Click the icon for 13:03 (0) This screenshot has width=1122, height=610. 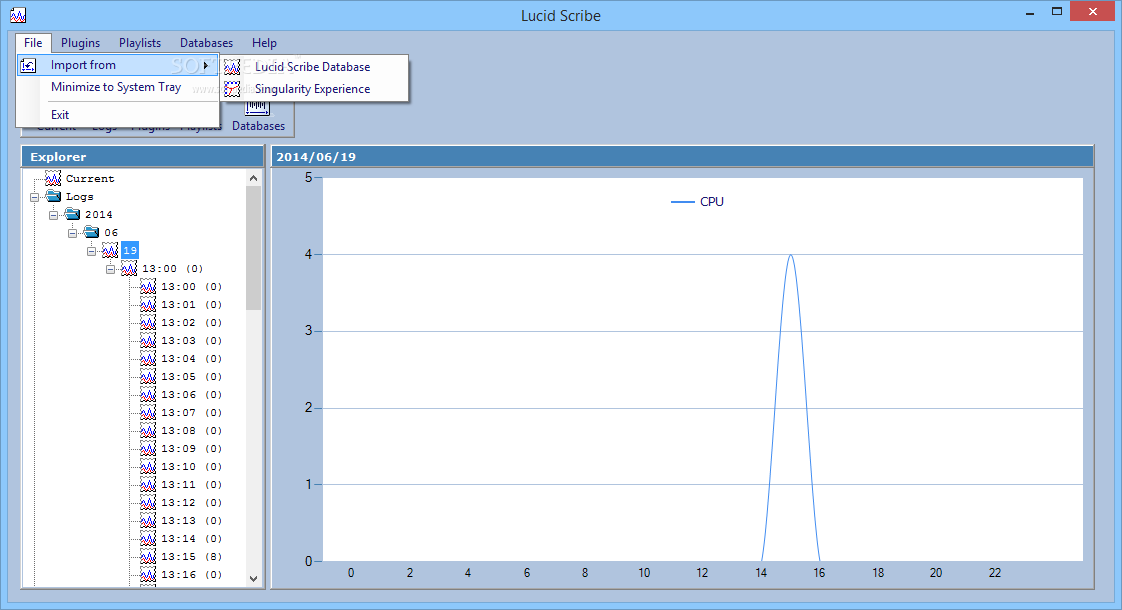tap(148, 340)
